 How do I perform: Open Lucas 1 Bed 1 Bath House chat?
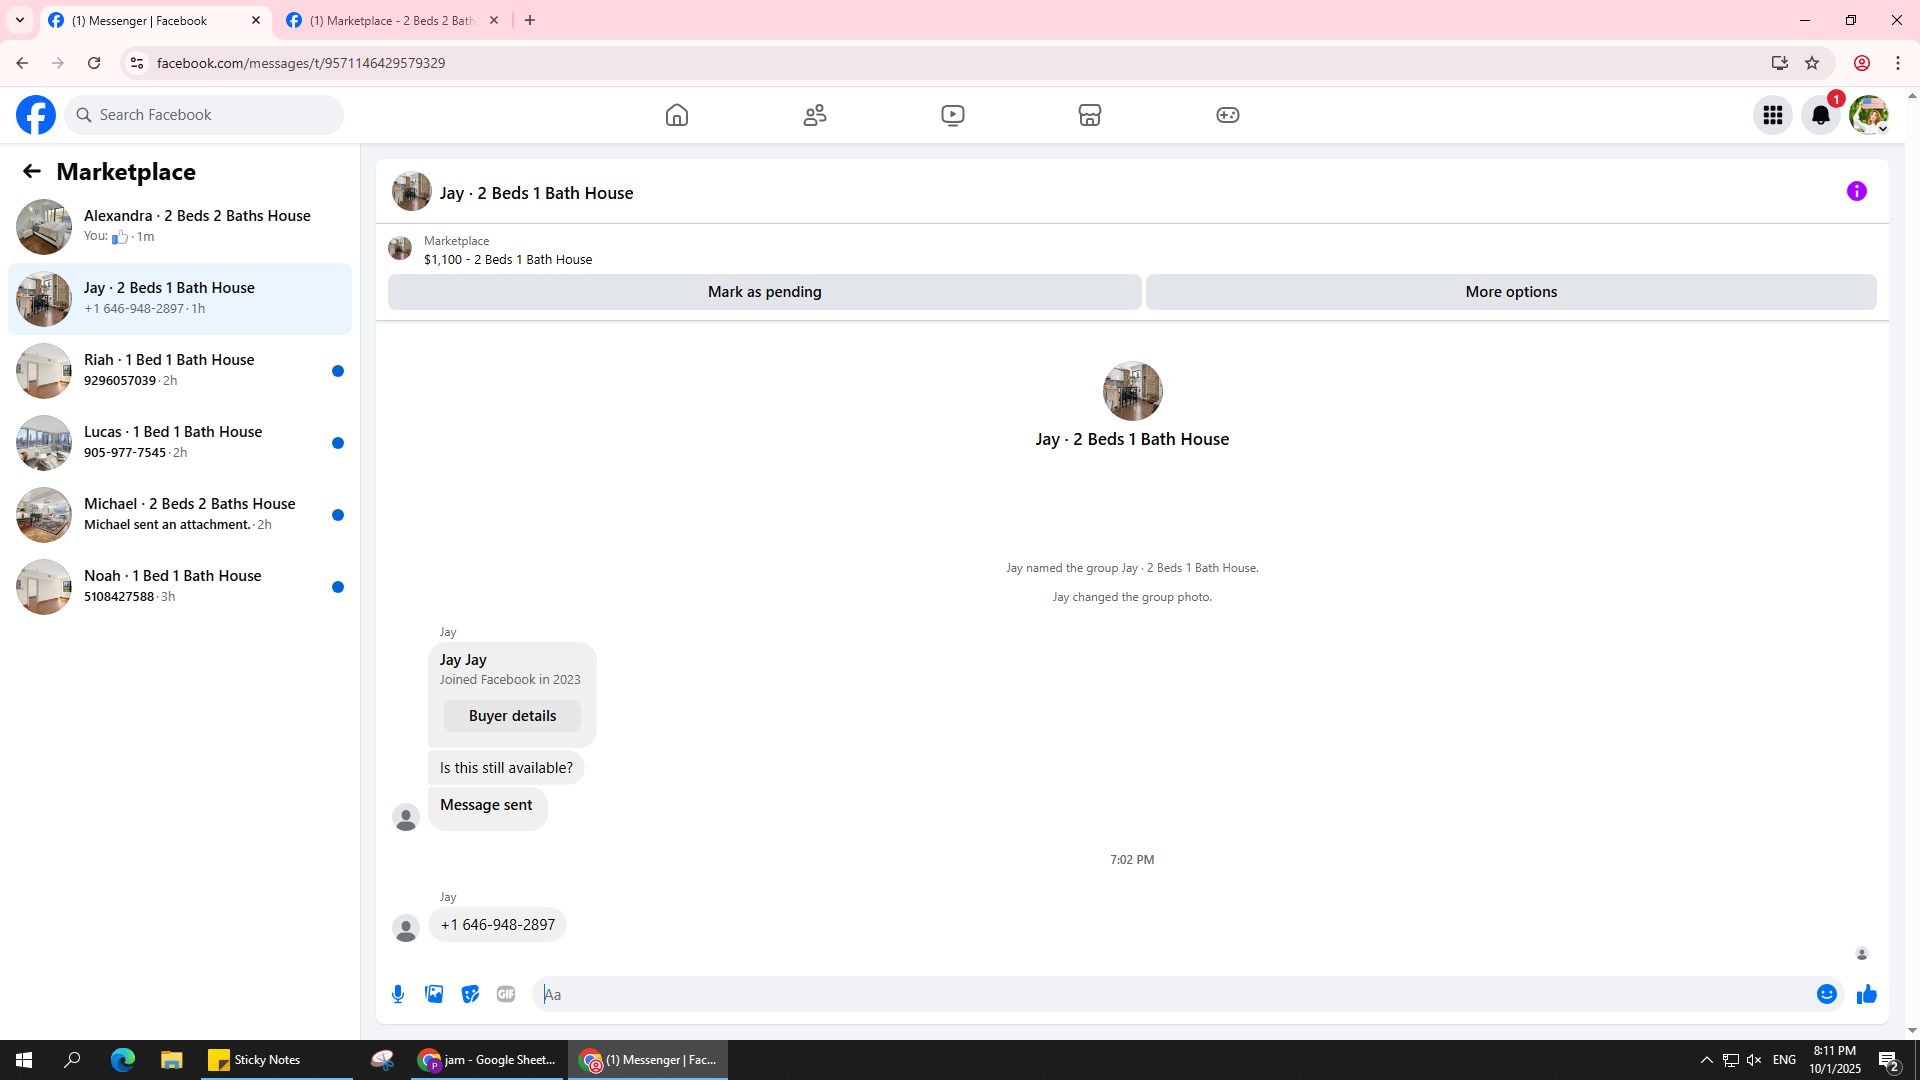(x=180, y=443)
